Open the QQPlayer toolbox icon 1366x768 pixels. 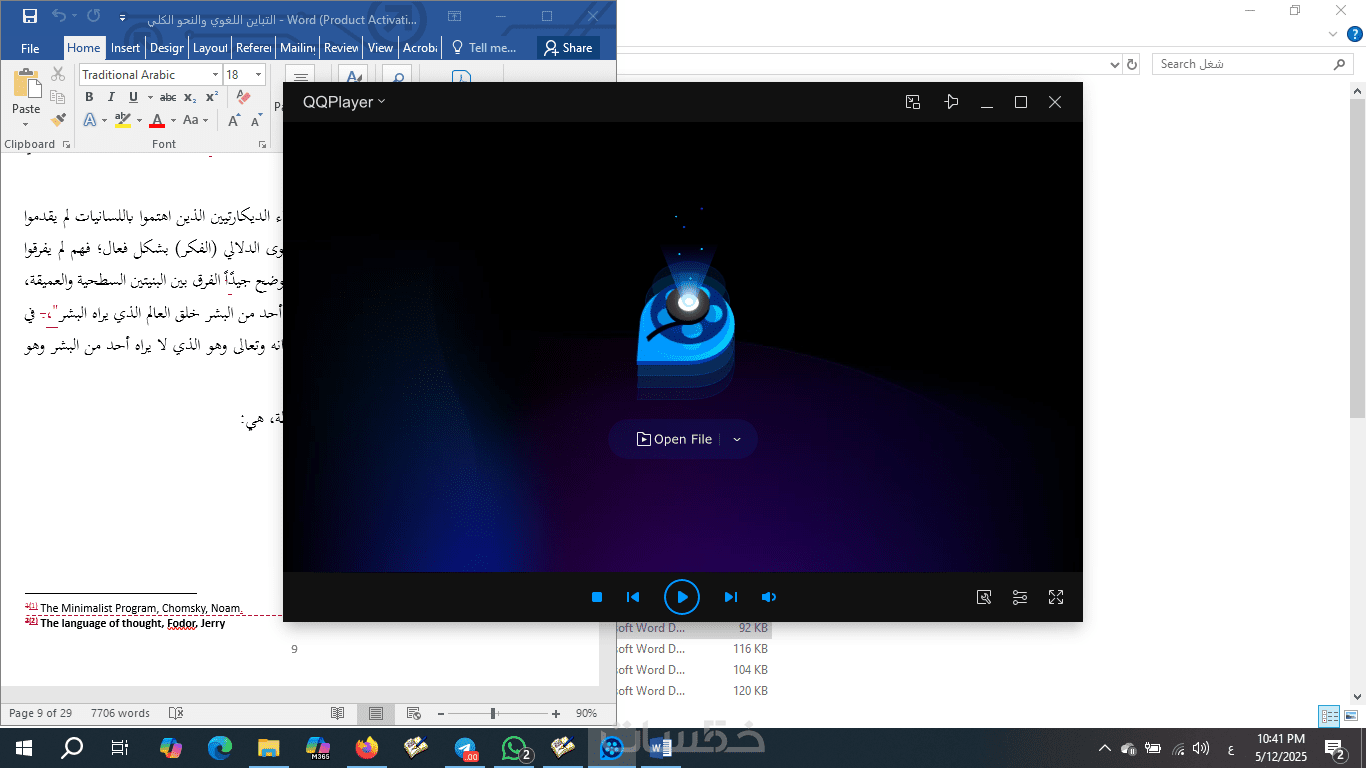pos(984,597)
